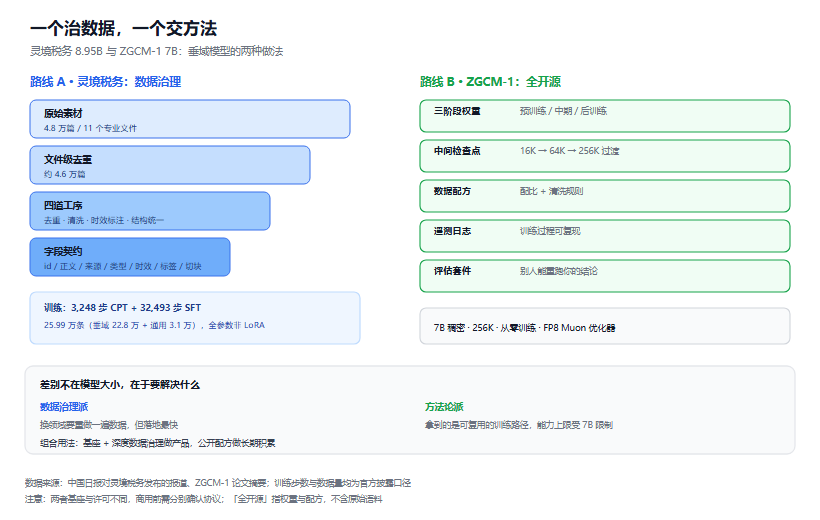Click the 数据来源 footnote line
Screen dimensions: 820x520
point(218,483)
